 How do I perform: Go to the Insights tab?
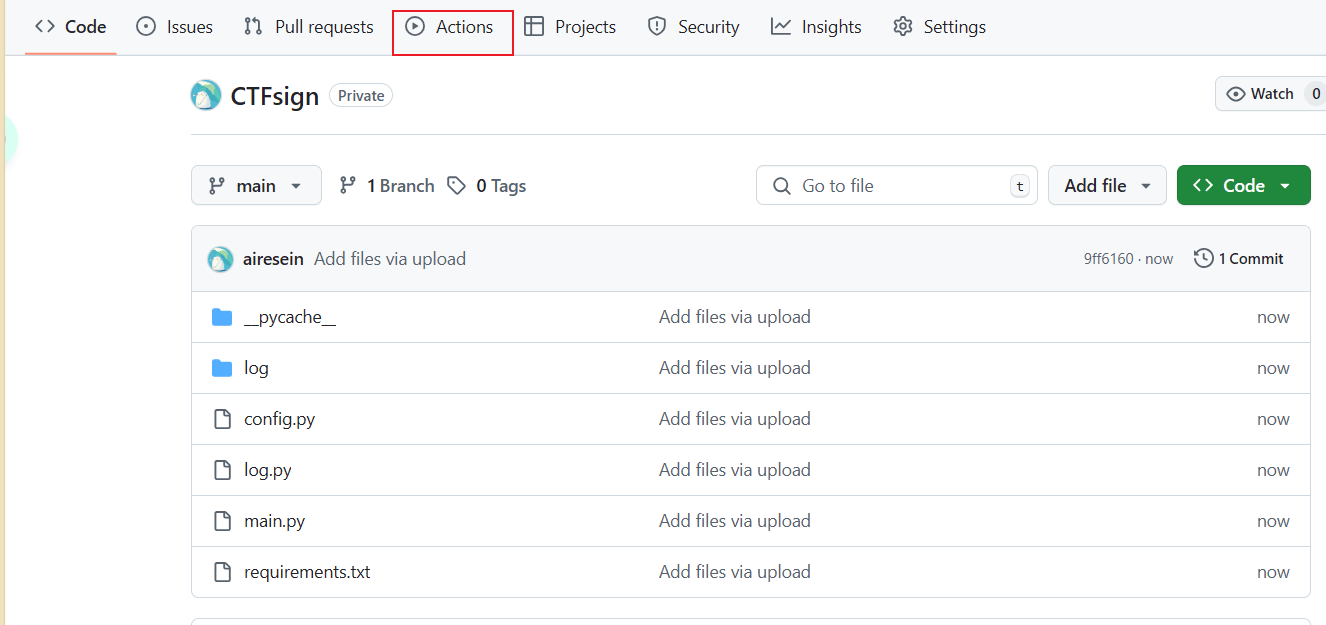[816, 27]
